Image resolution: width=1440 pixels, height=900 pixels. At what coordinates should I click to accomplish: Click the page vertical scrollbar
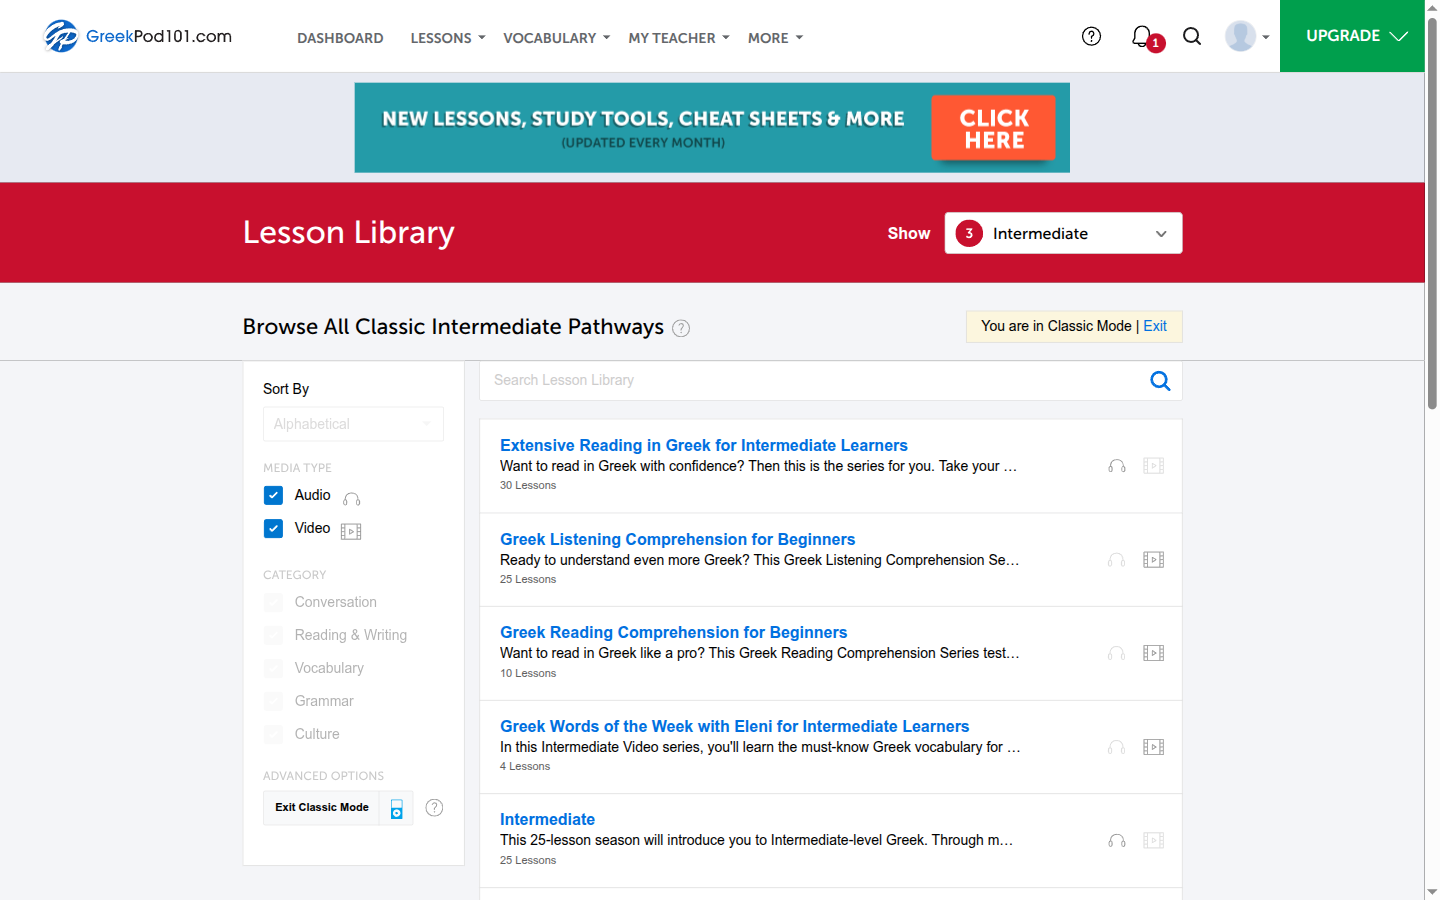[x=1432, y=215]
